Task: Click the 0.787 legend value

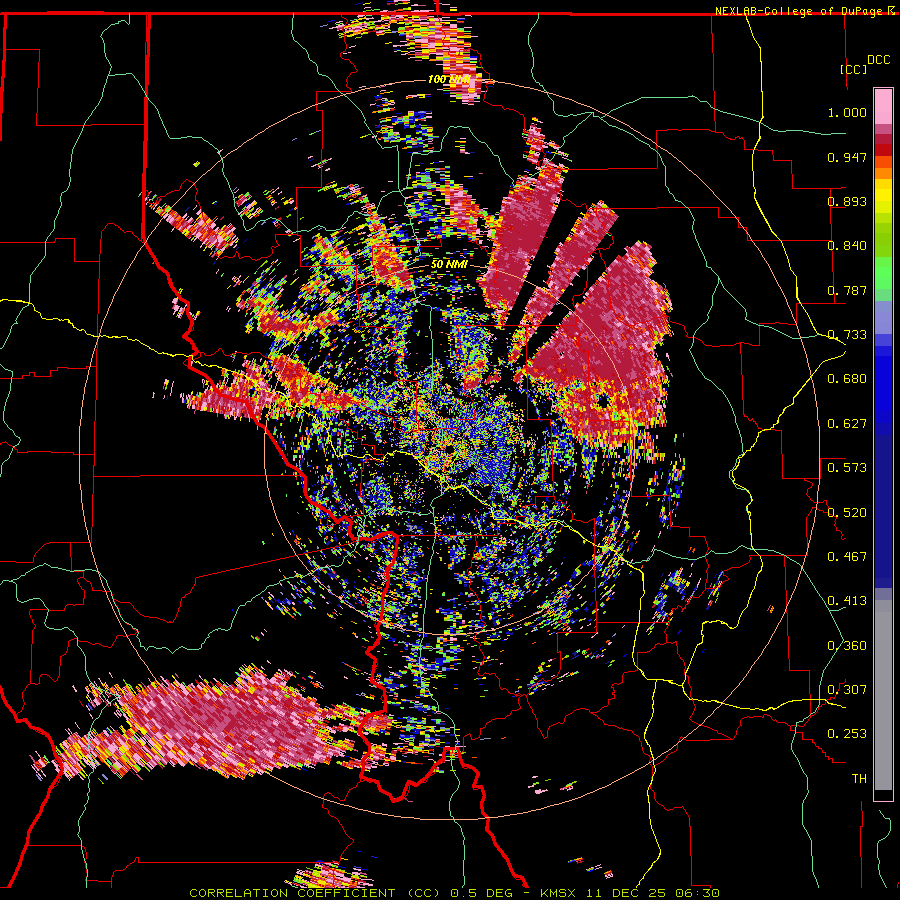Action: coord(847,290)
